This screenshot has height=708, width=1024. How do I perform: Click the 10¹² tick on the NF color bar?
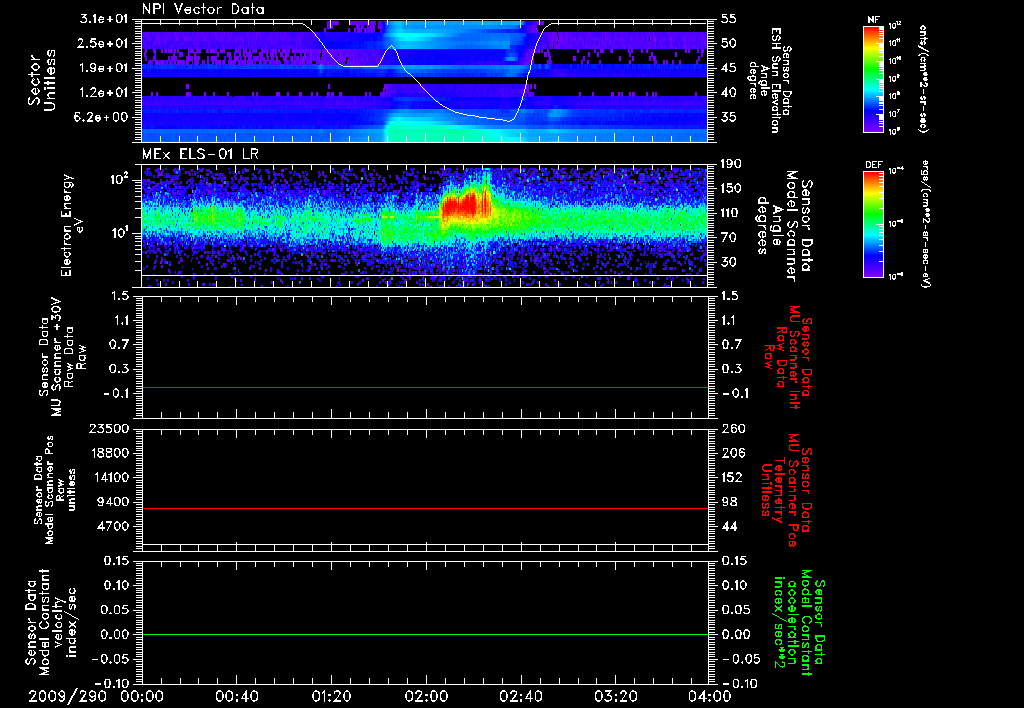(895, 26)
